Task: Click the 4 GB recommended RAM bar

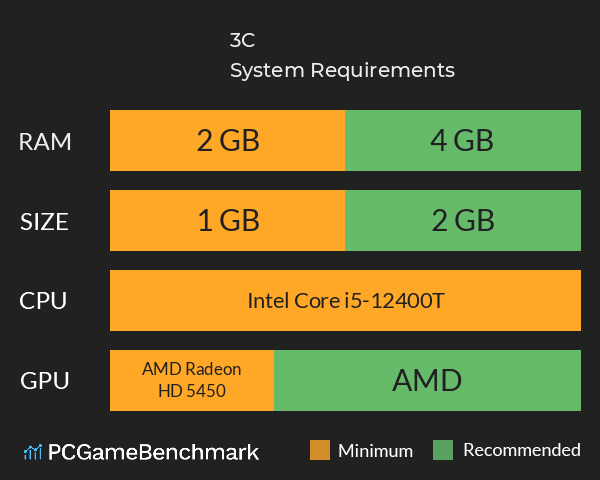Action: click(x=463, y=140)
